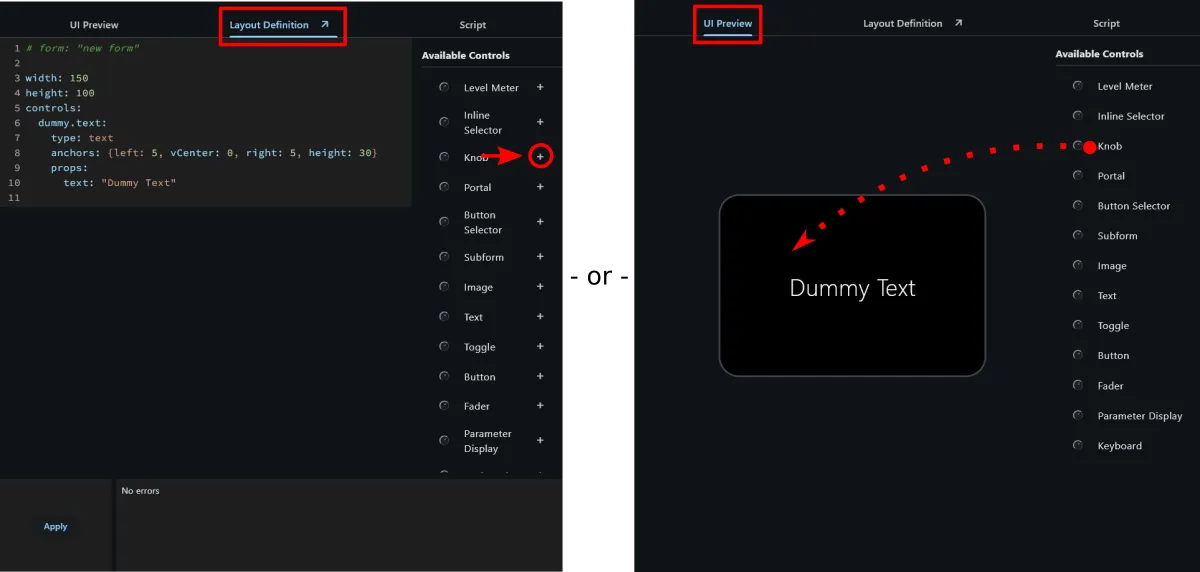Open the Script tab in Layout Definition view
Screen dimensions: 1200x572
coord(473,25)
